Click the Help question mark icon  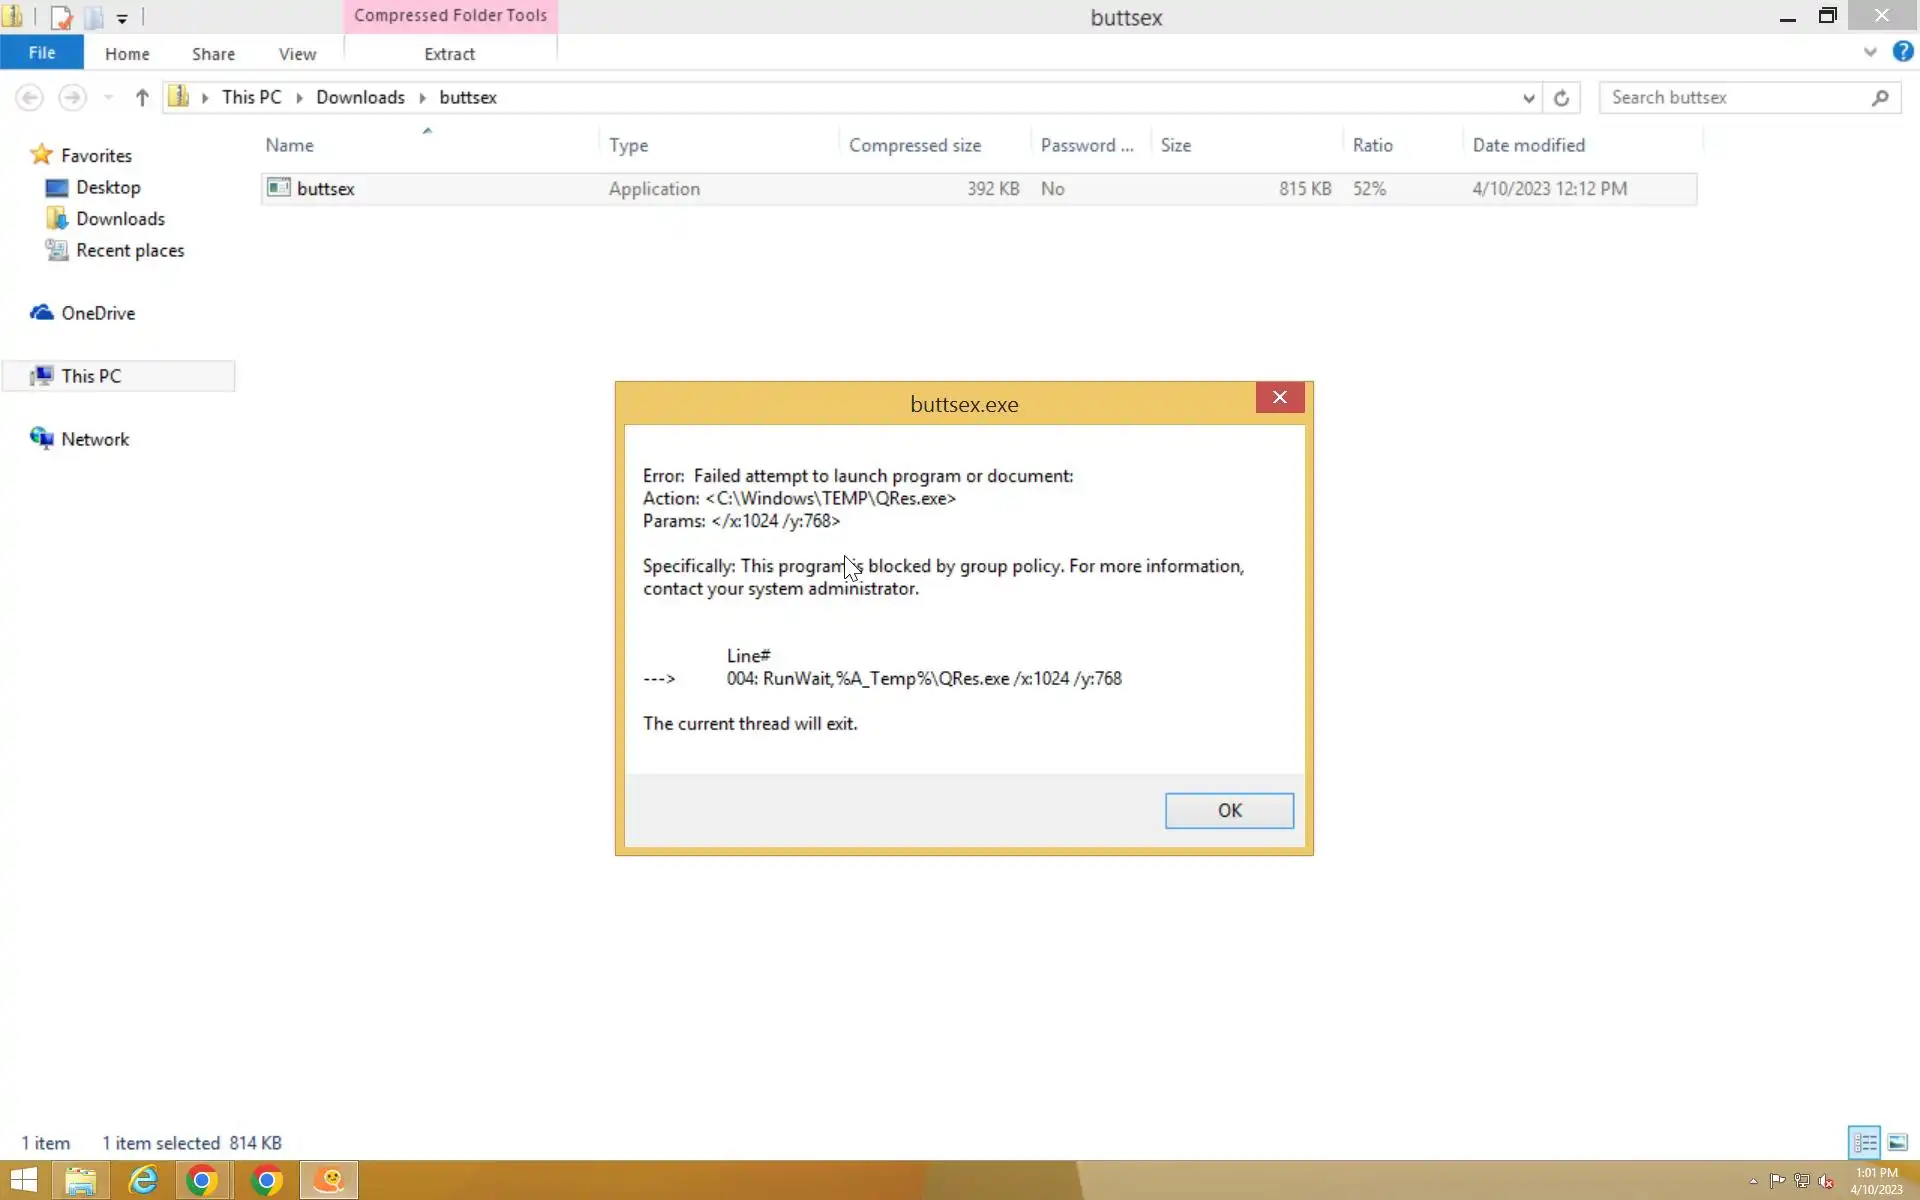1902,52
